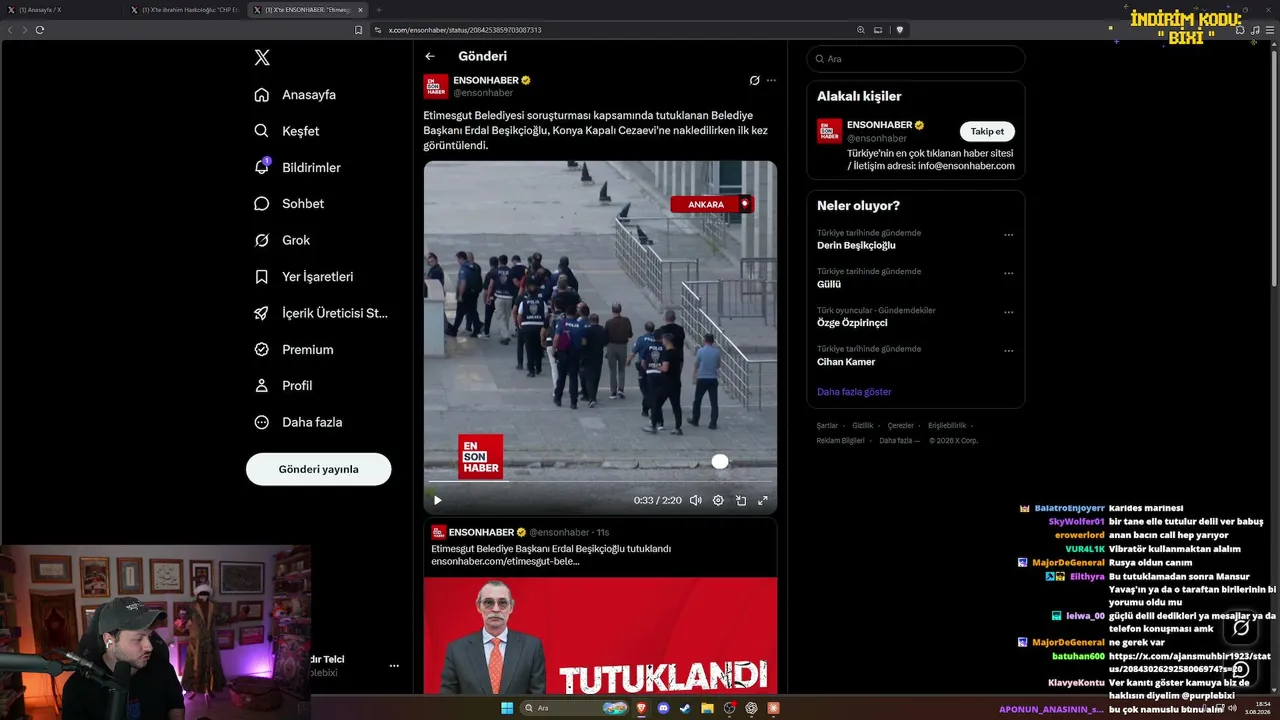1280x720 pixels.
Task: Open account menu dots beside Telci
Action: (394, 666)
